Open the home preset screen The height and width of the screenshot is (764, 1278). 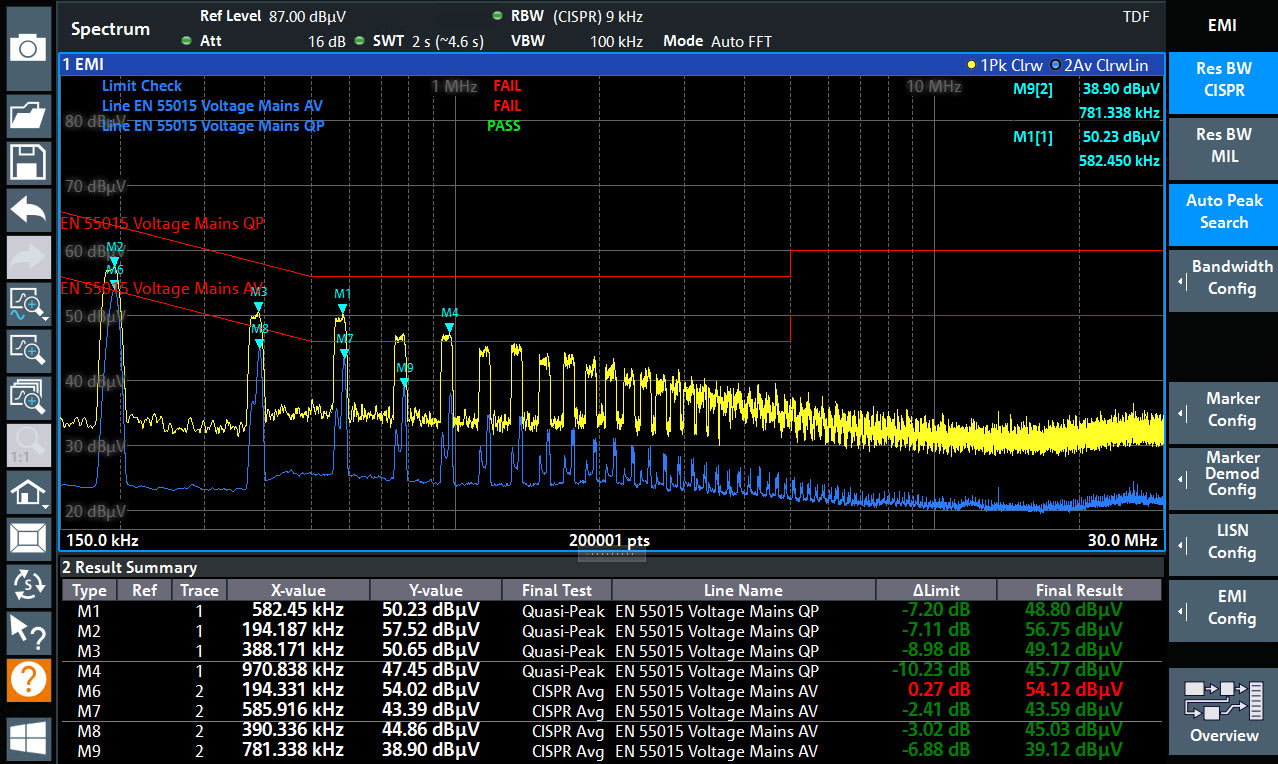tap(27, 490)
